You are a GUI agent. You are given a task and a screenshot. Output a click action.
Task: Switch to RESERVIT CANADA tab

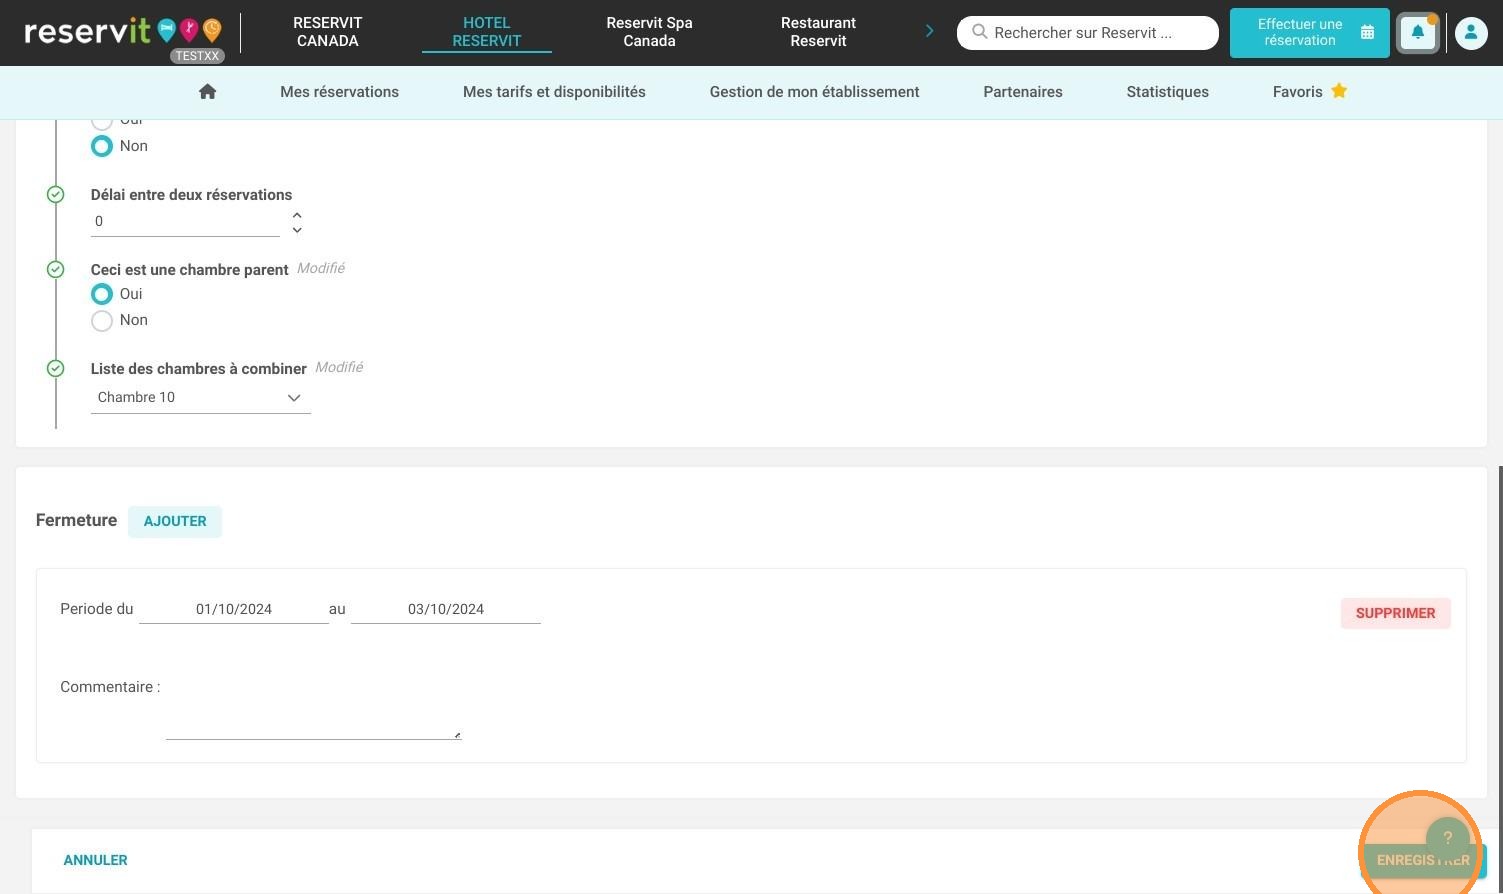pos(327,32)
